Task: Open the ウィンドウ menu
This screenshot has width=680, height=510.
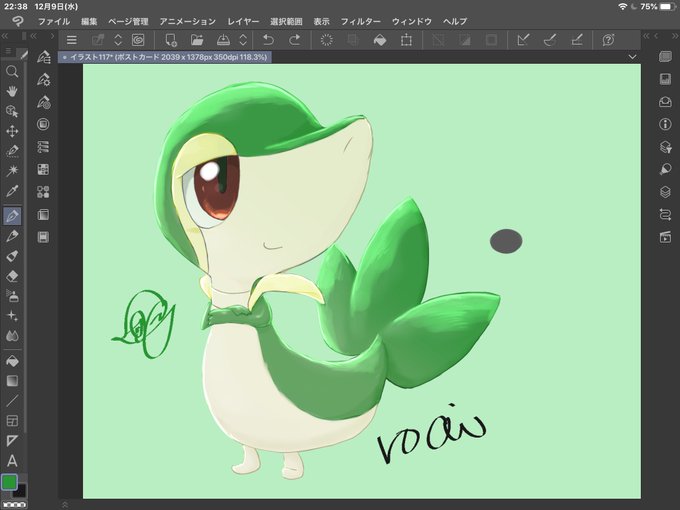Action: click(412, 21)
